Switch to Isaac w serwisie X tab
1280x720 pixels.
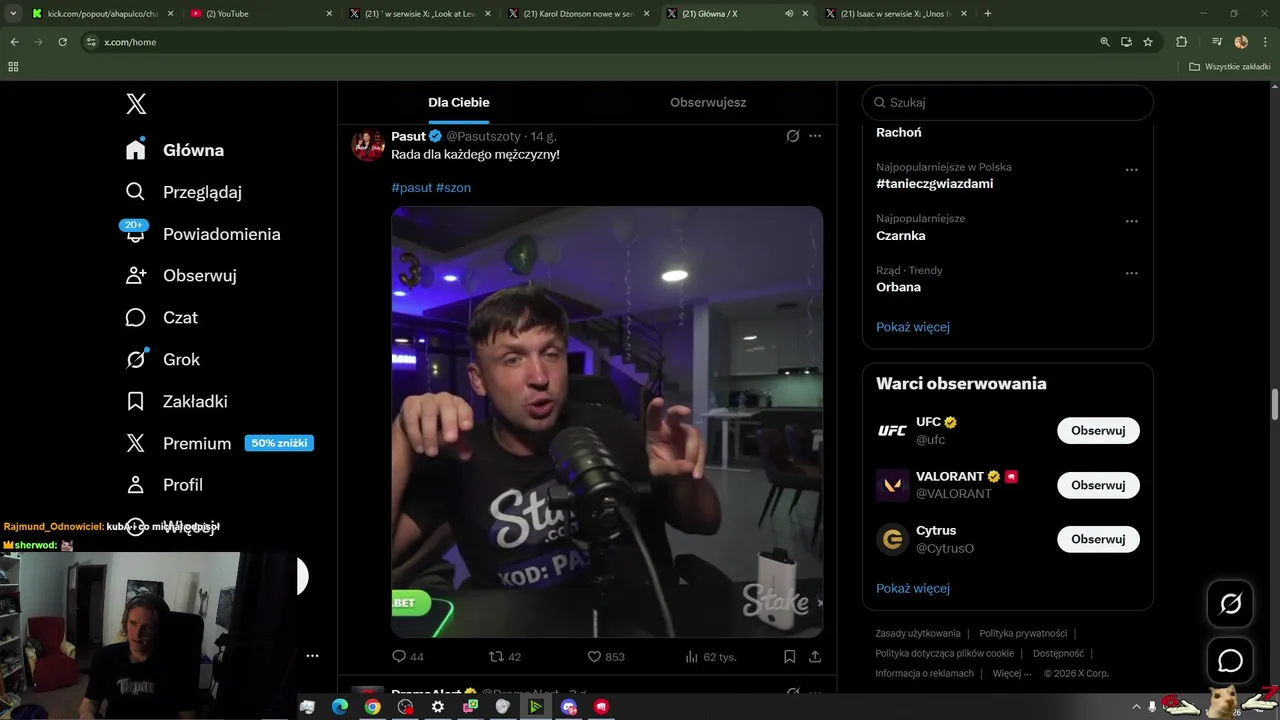point(895,13)
